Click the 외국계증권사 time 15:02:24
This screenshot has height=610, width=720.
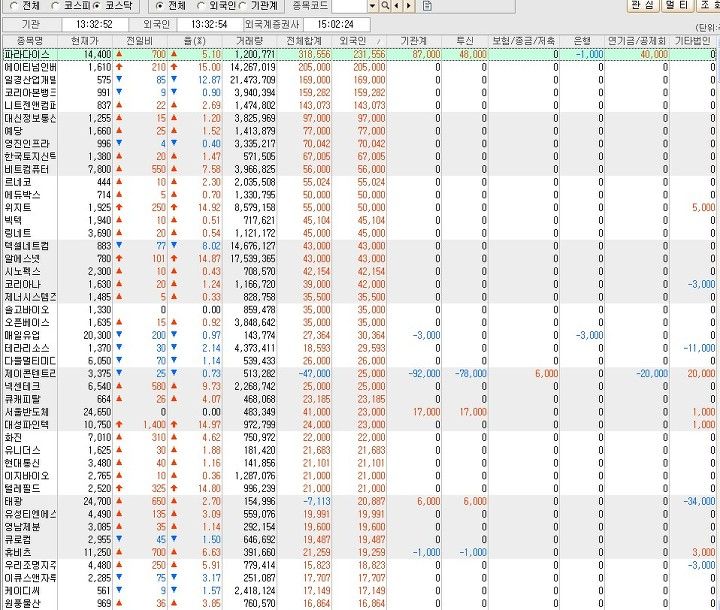[336, 24]
